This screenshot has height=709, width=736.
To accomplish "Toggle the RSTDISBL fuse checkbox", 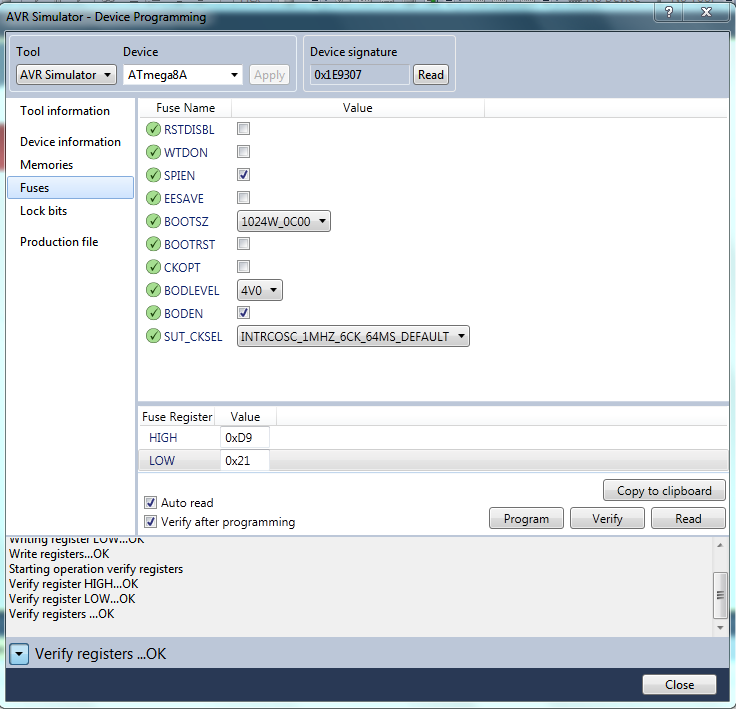I will pos(243,129).
